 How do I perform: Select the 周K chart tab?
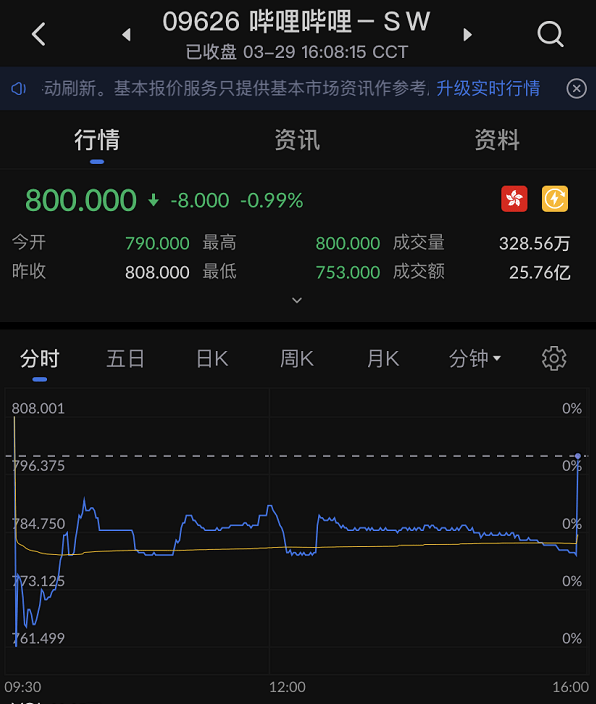(x=296, y=359)
